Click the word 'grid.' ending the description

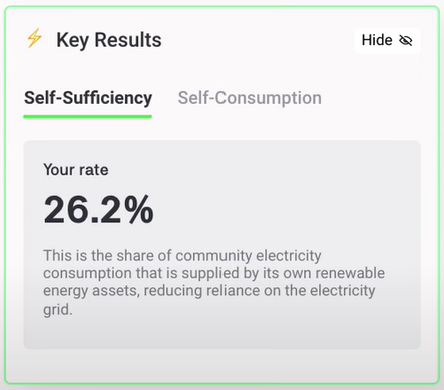click(58, 310)
